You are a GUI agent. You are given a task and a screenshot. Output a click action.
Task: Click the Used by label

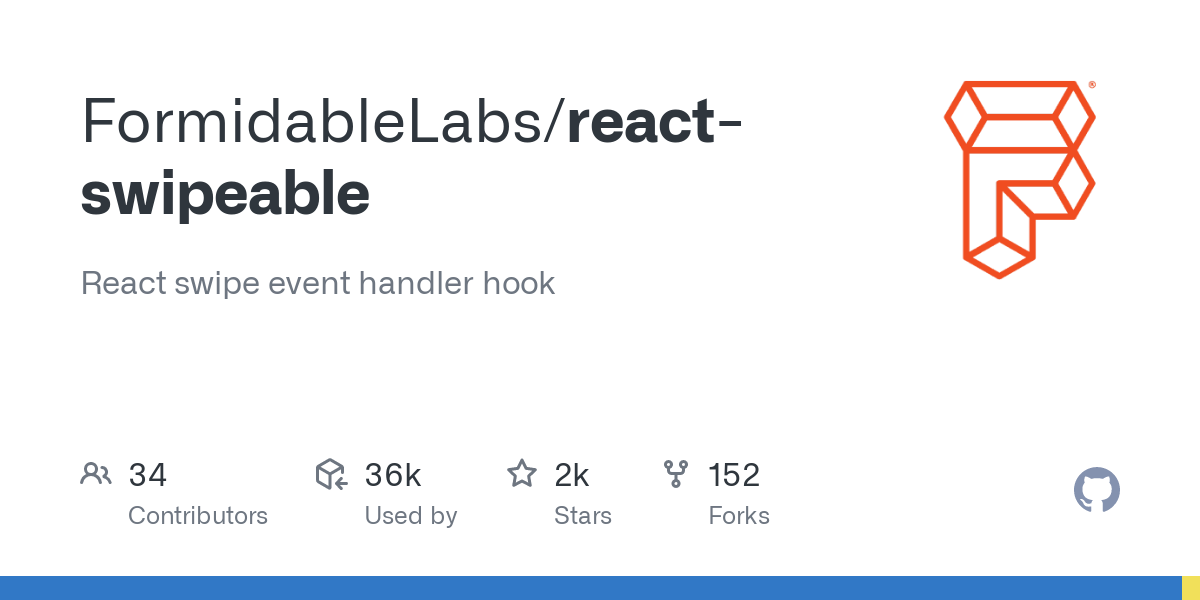pyautogui.click(x=411, y=516)
